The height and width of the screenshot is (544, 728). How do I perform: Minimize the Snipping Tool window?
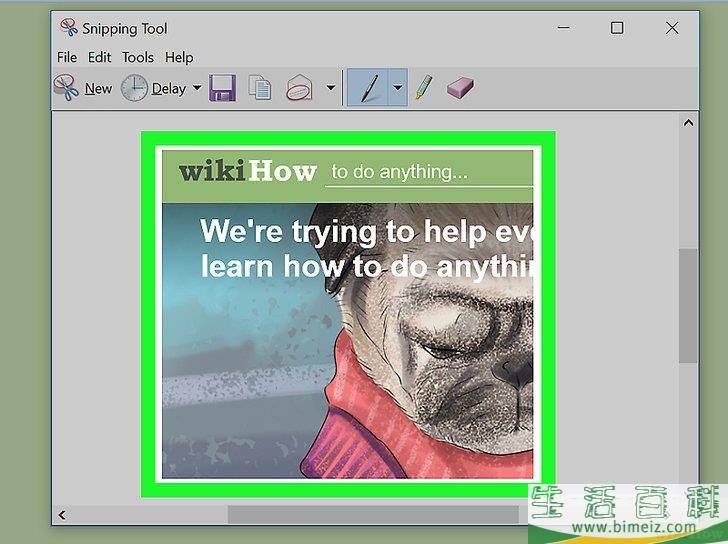(x=563, y=28)
